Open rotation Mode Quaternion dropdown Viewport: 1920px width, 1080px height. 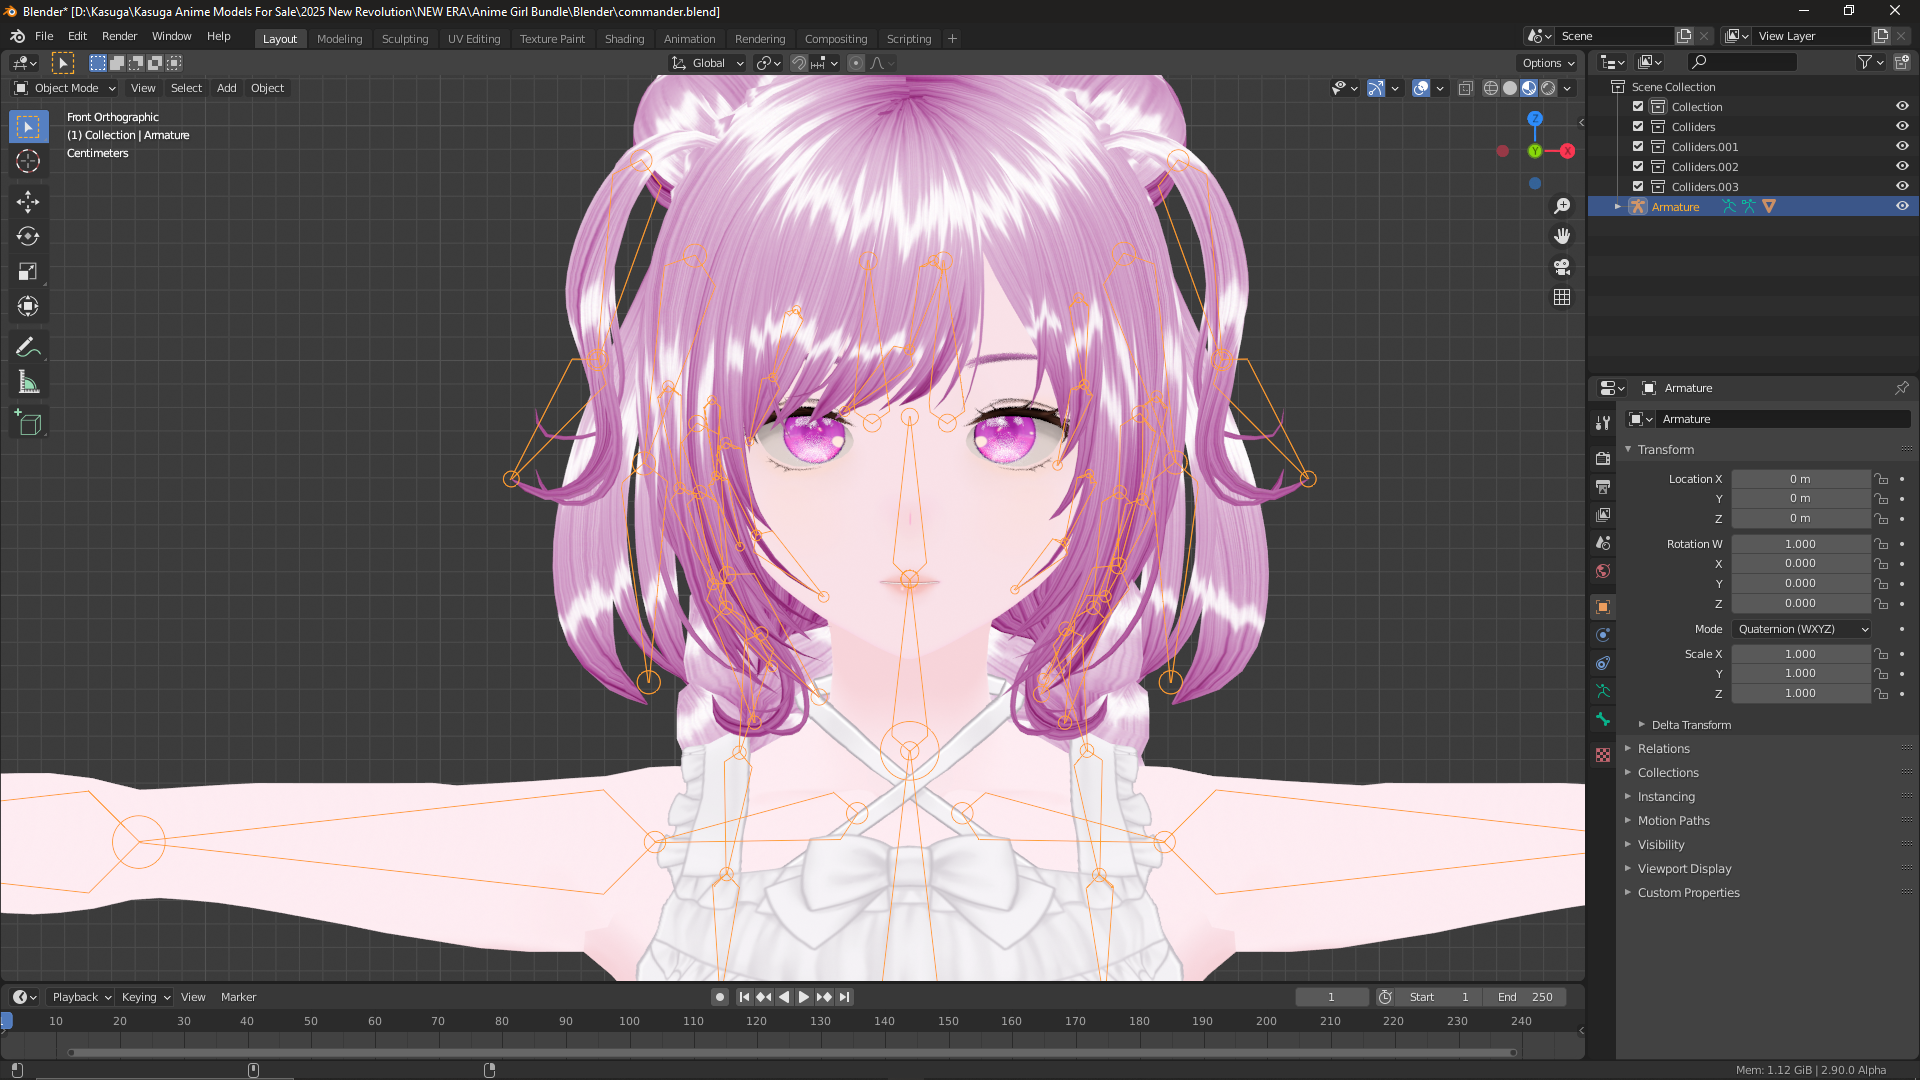pyautogui.click(x=1802, y=629)
